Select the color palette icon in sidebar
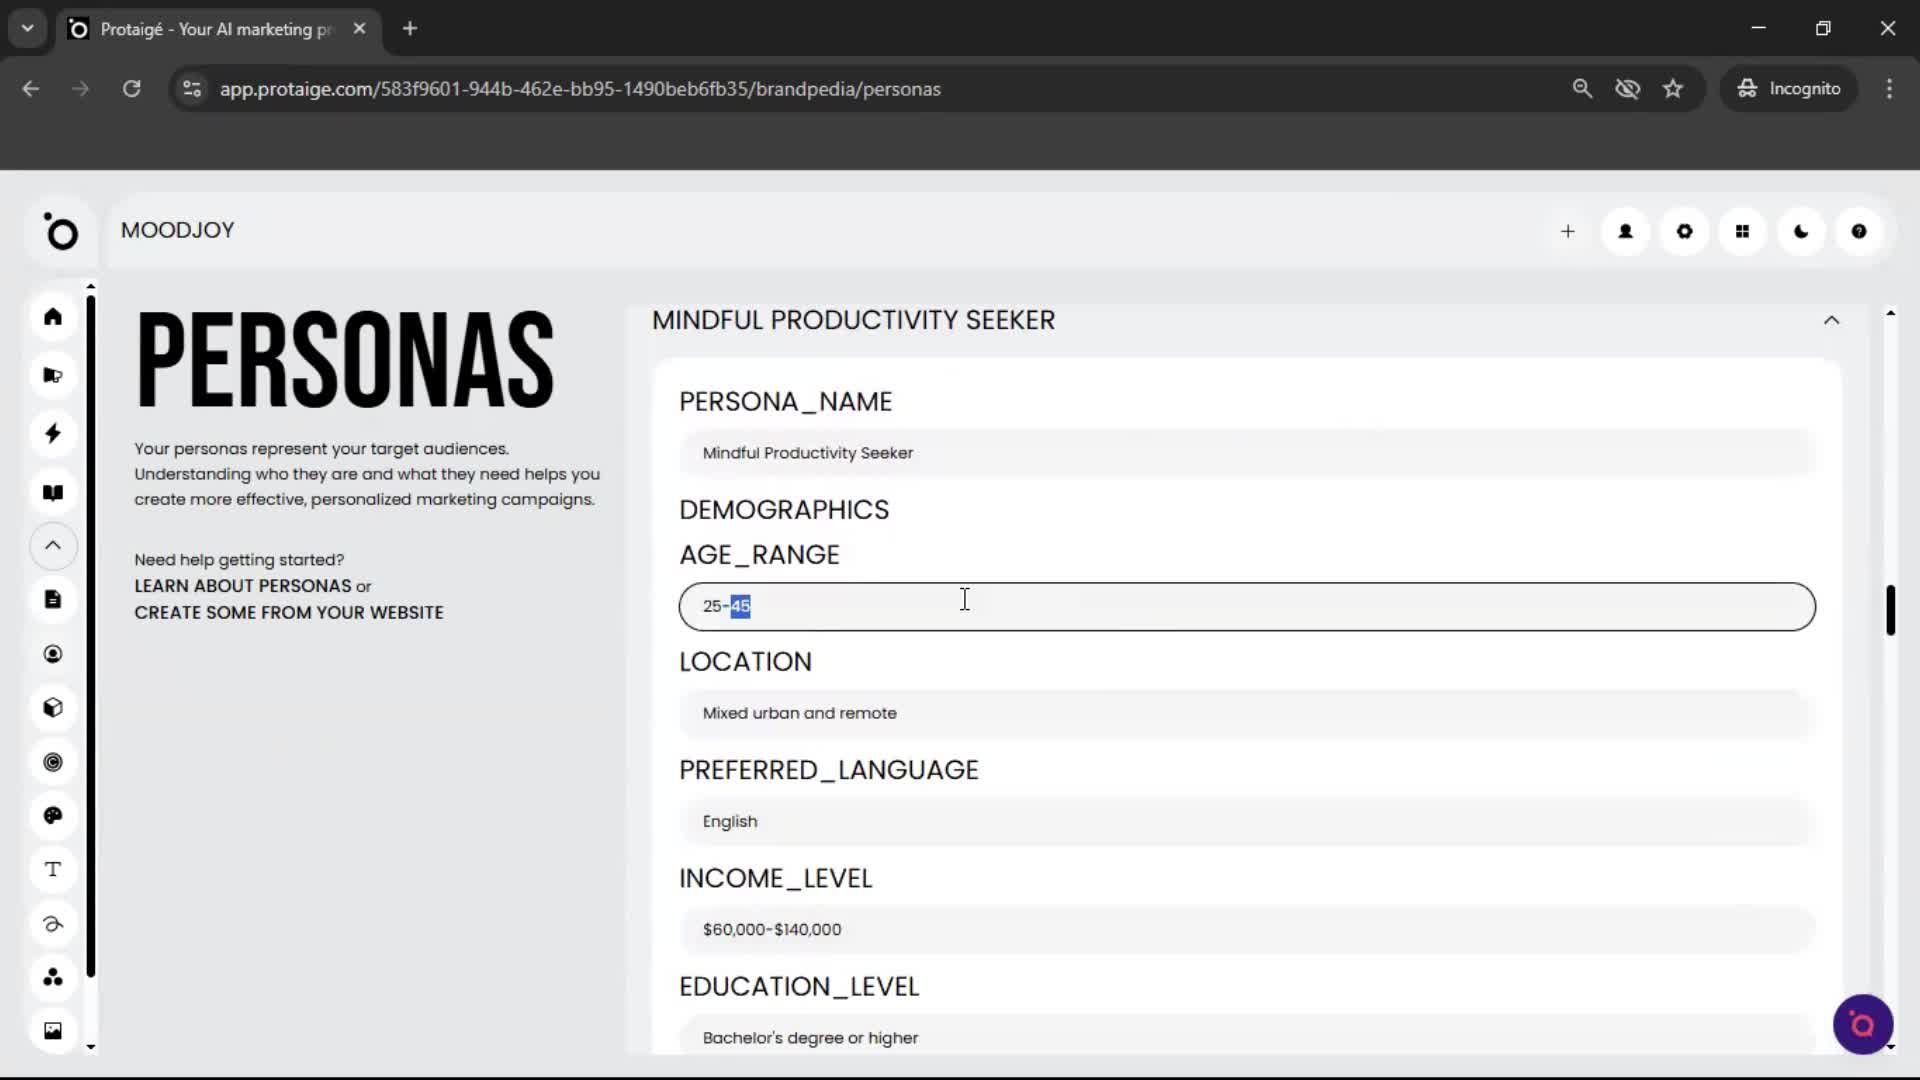Screen dimensions: 1920x1080 (x=52, y=816)
